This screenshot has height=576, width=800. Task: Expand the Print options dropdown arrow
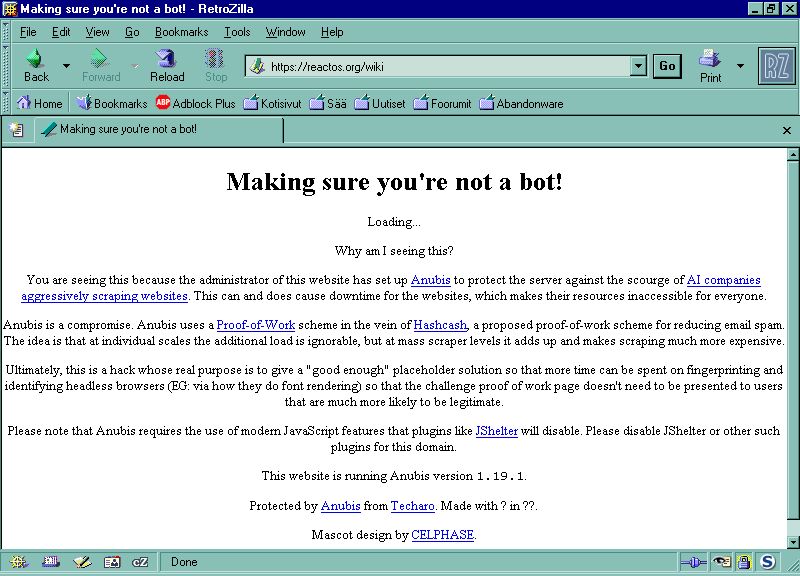(x=740, y=66)
